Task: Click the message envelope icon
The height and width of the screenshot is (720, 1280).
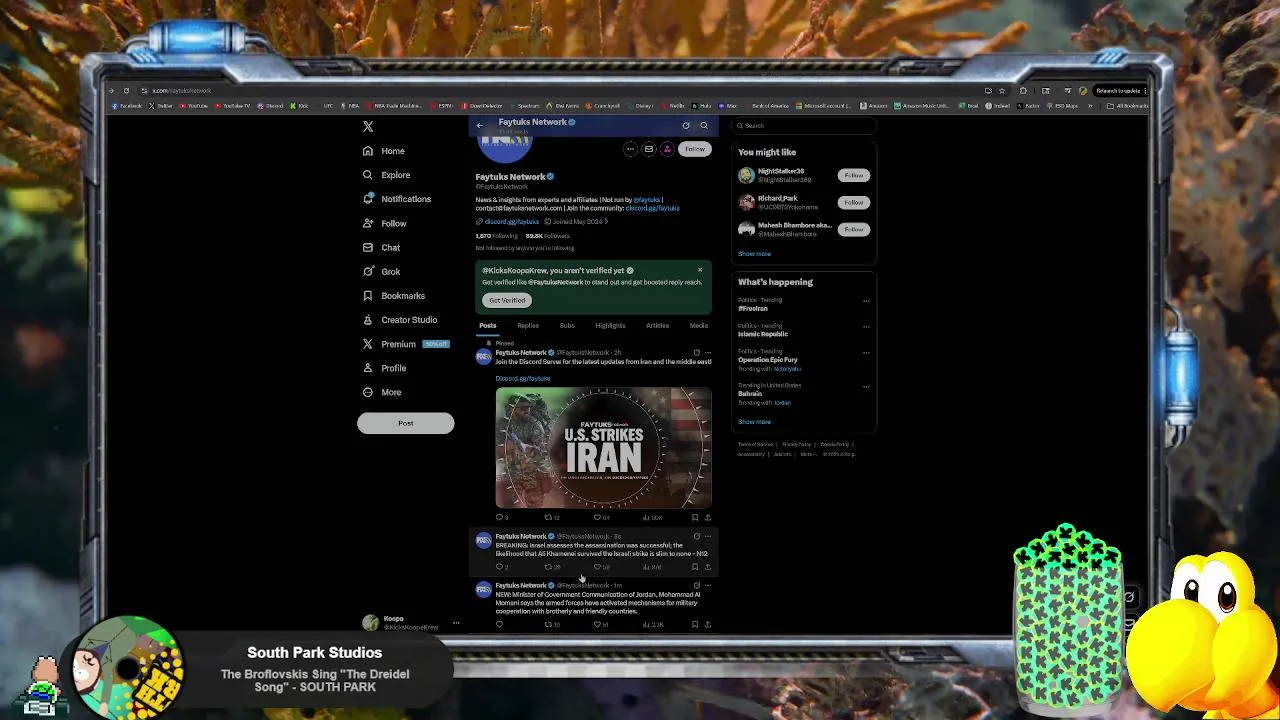Action: [648, 149]
